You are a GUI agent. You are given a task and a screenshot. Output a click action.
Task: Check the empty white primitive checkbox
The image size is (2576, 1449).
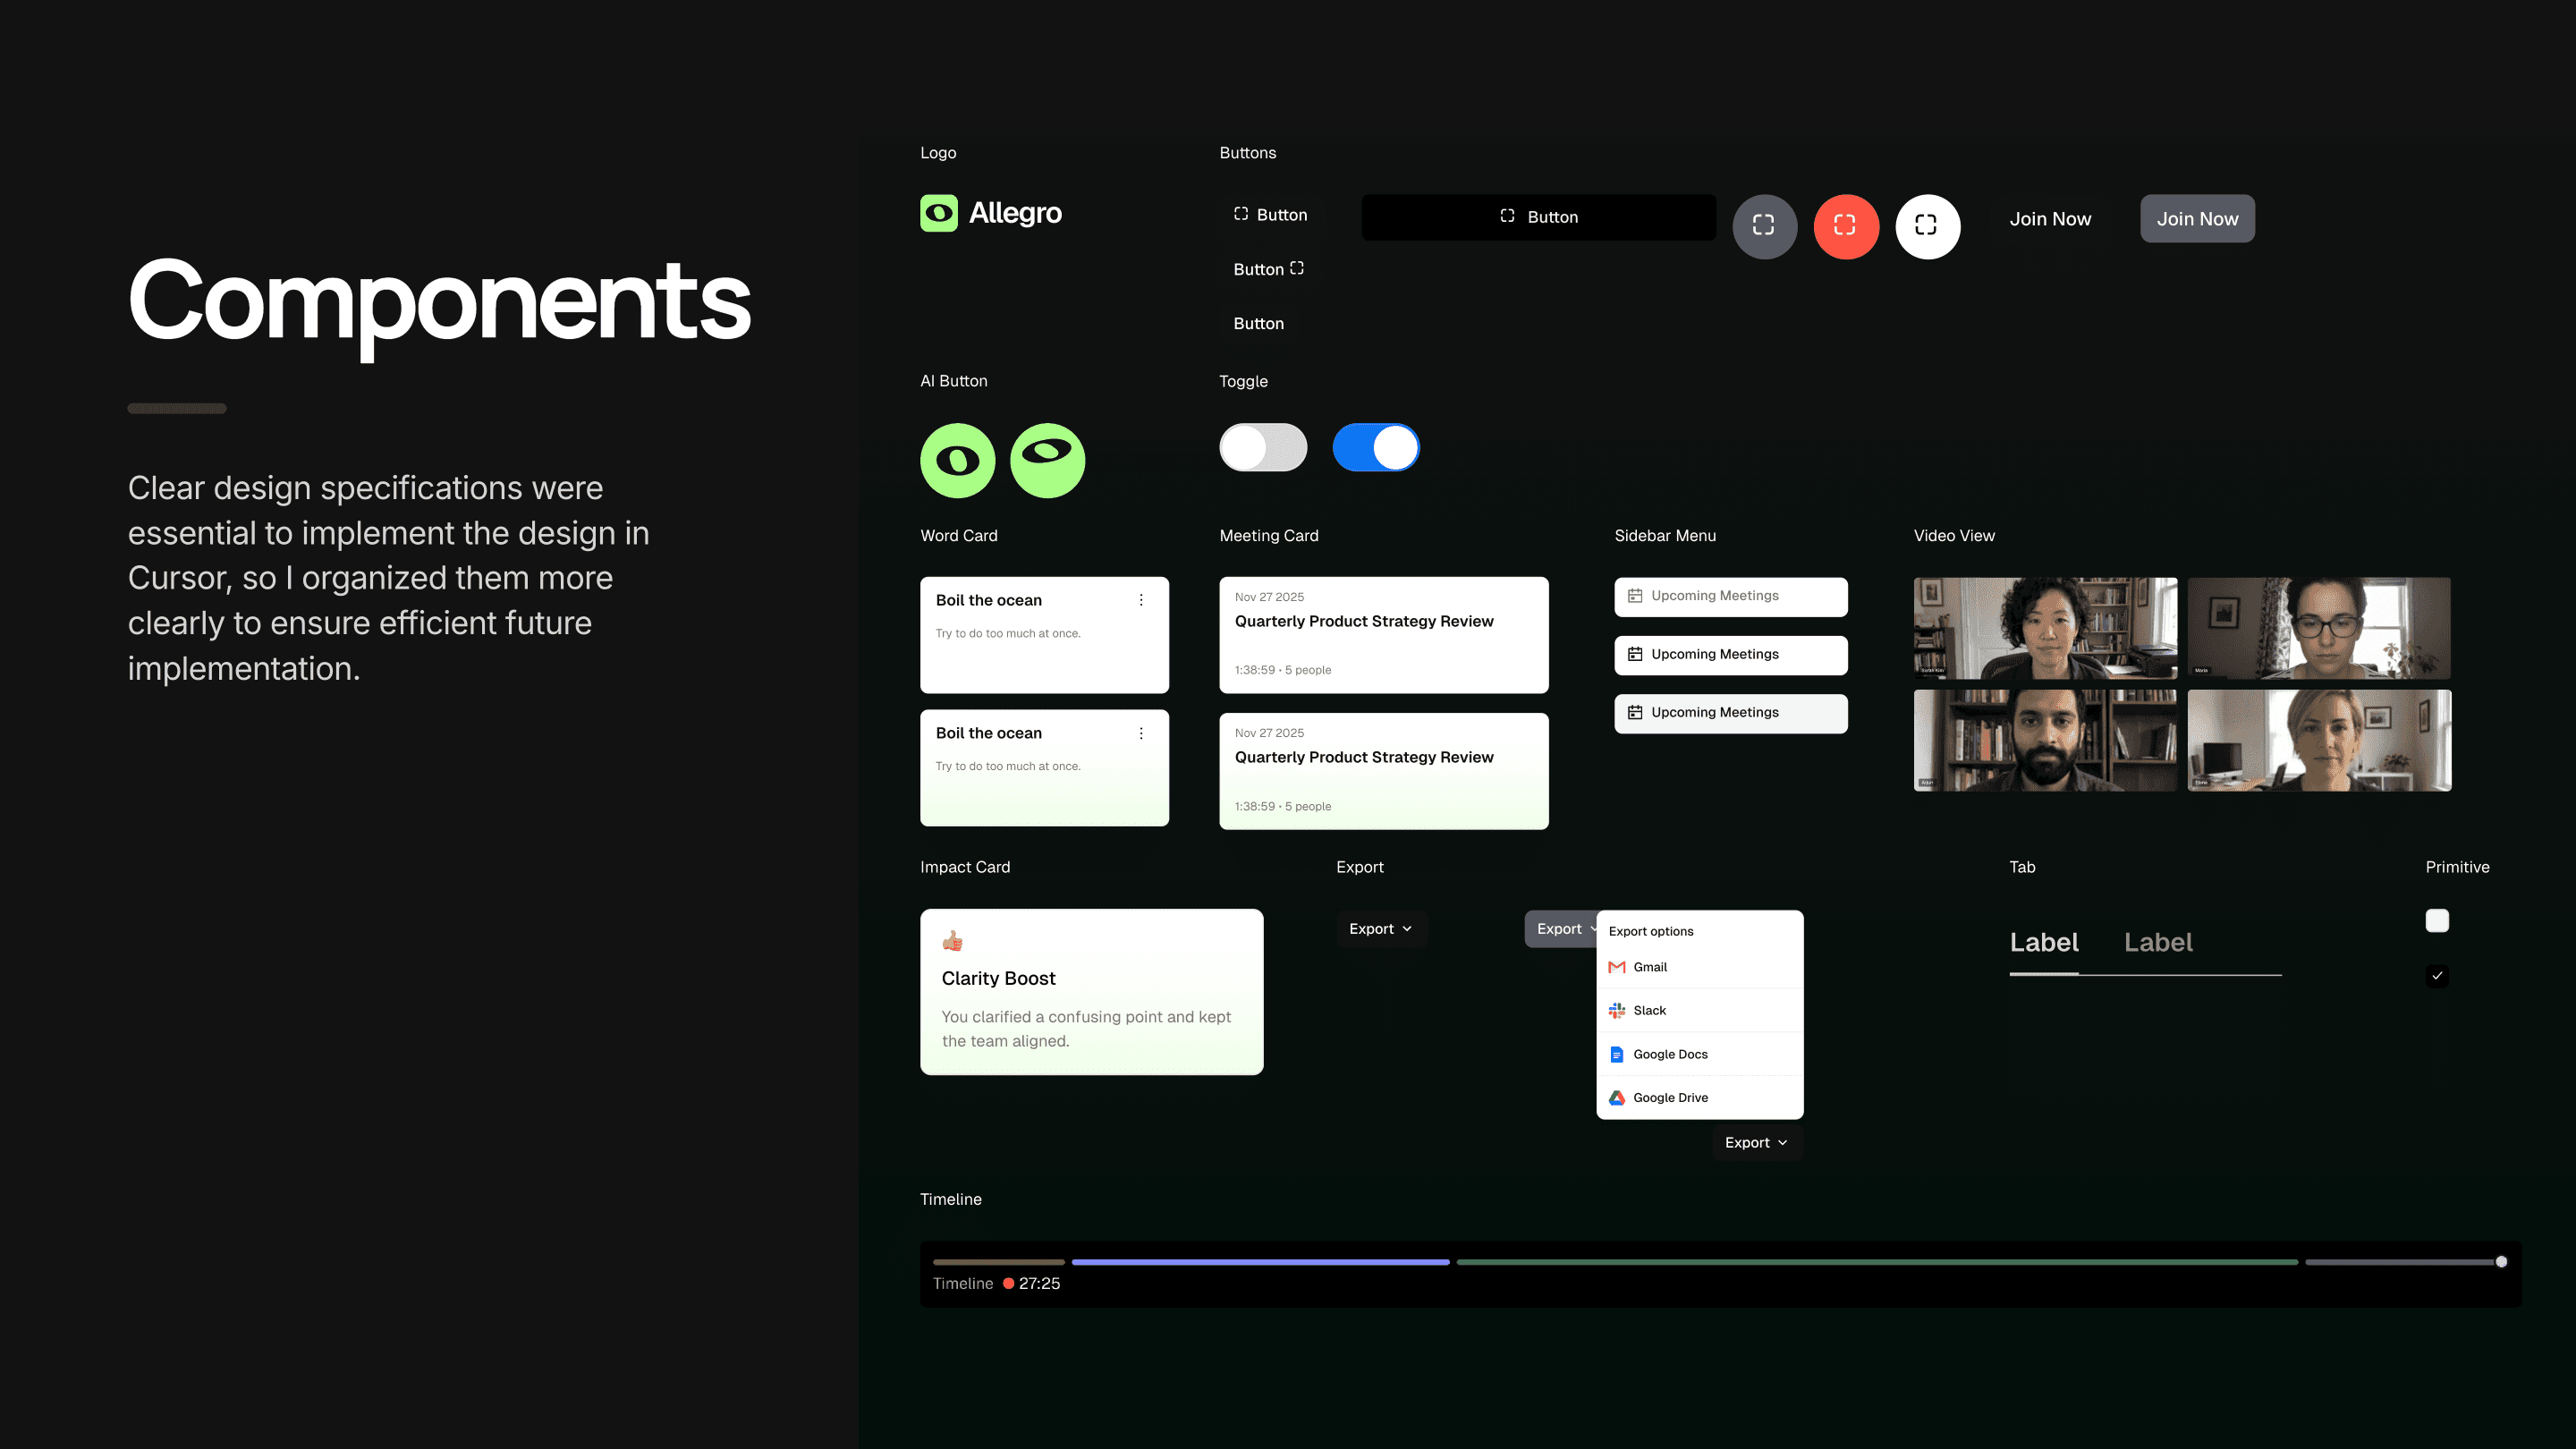(x=2437, y=920)
